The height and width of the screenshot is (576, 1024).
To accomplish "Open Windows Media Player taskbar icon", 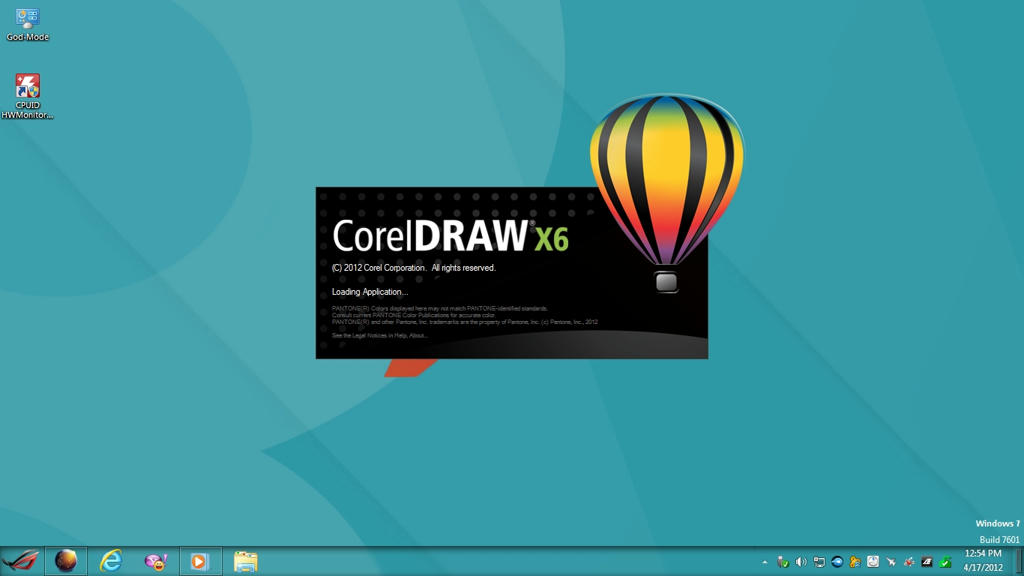I will (x=200, y=561).
